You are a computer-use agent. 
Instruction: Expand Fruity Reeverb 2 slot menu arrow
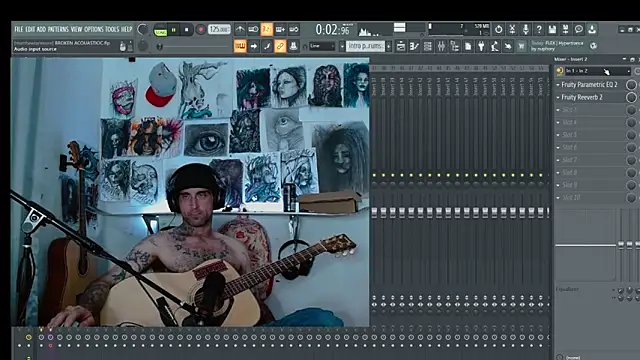click(x=558, y=98)
